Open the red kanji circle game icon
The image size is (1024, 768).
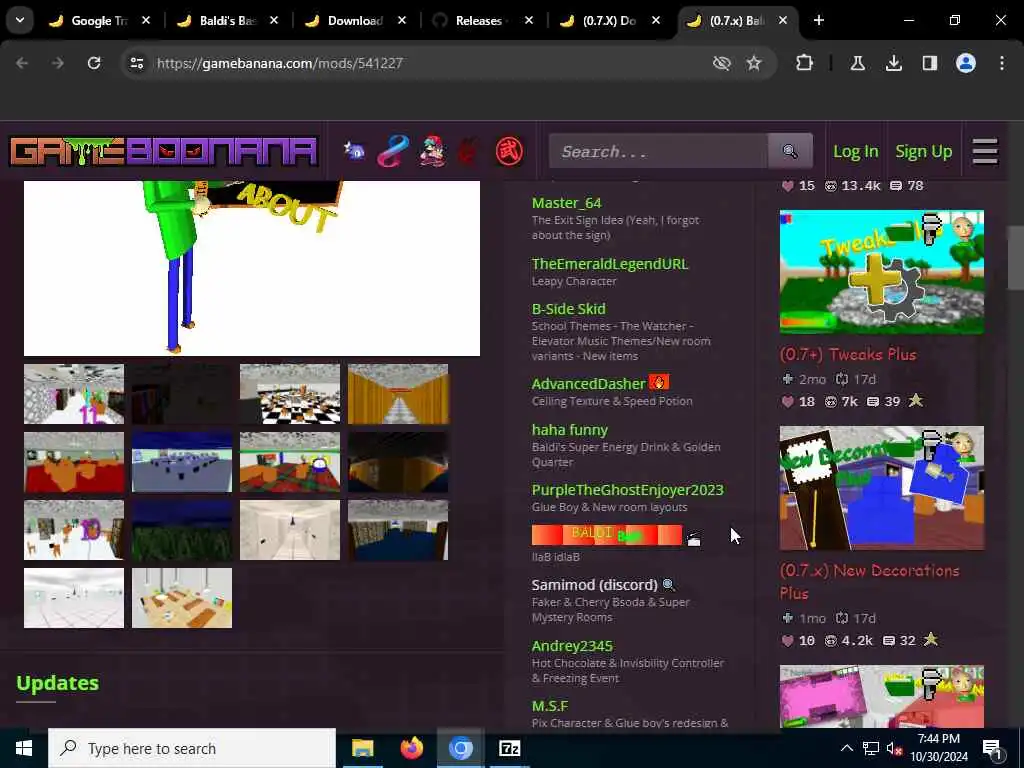click(509, 152)
